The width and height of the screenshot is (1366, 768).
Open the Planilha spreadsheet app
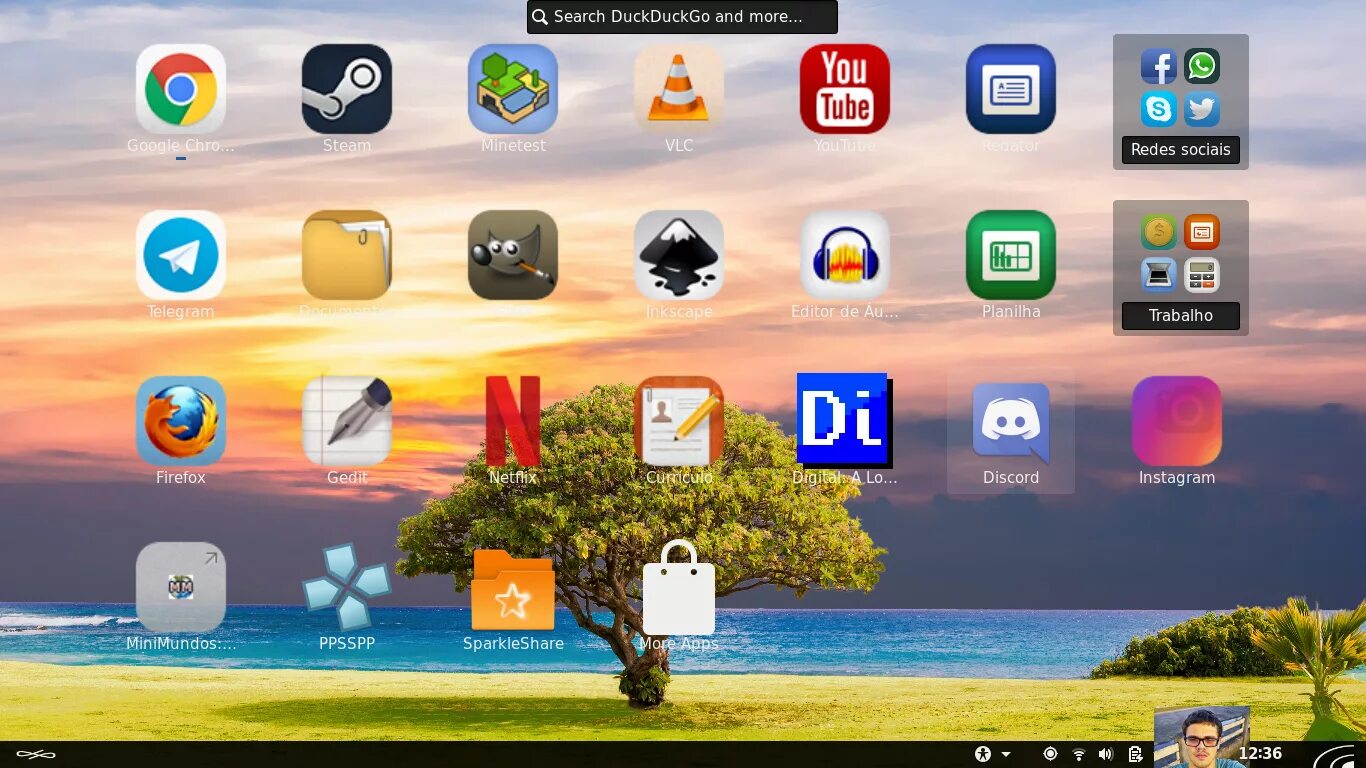(1011, 255)
